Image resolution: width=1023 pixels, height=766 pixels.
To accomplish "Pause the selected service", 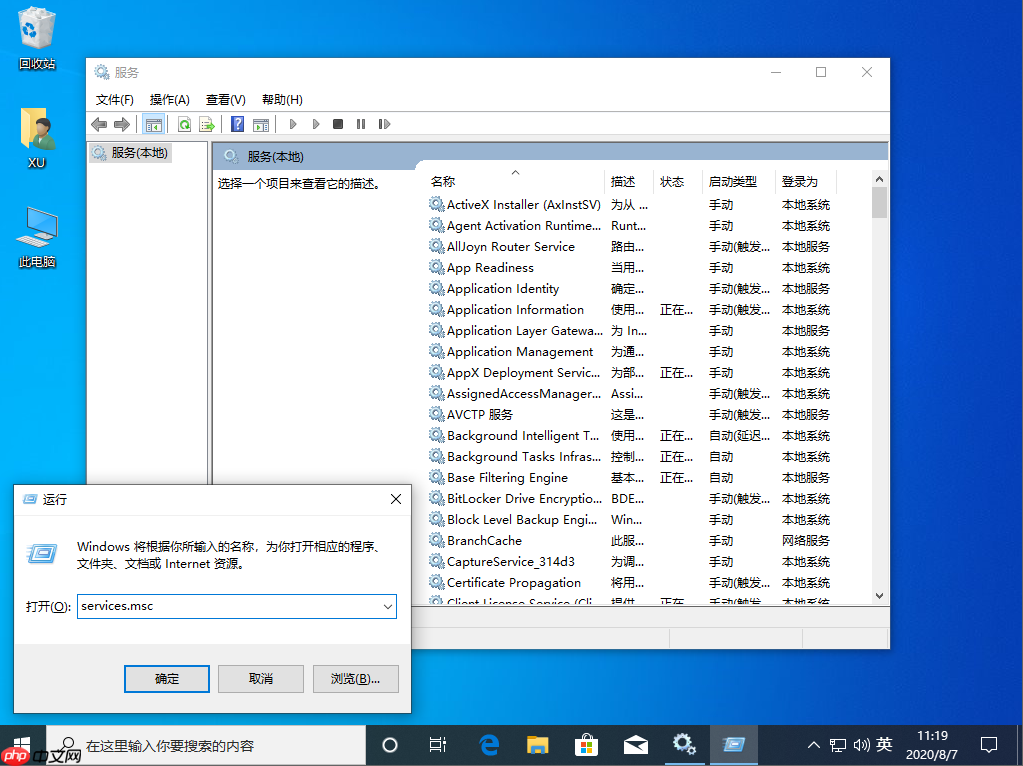I will point(362,124).
